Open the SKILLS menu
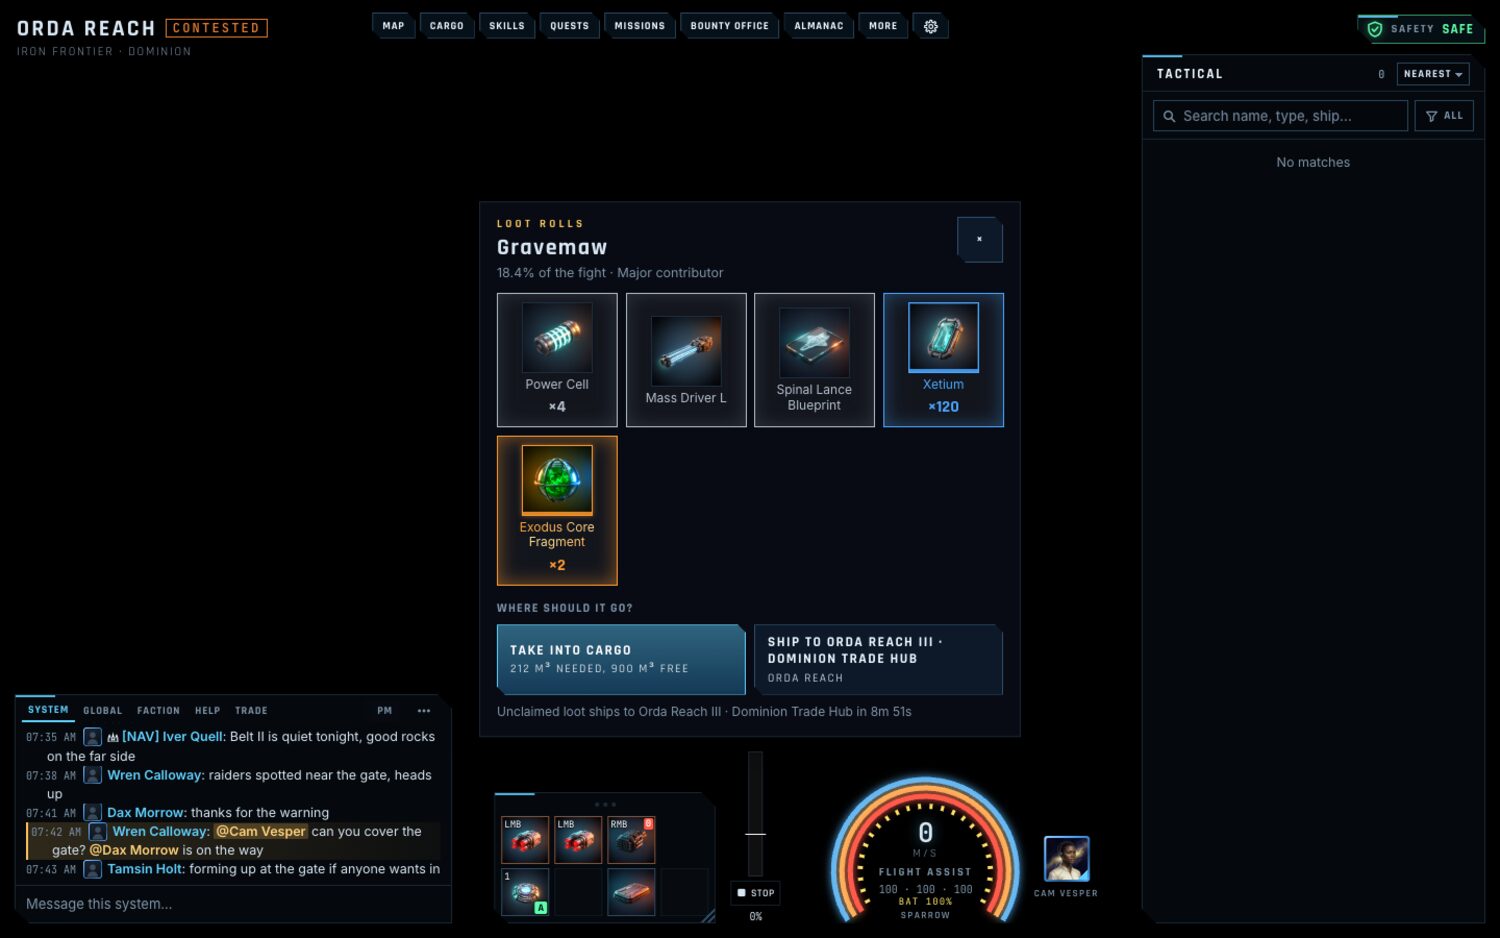 click(506, 26)
